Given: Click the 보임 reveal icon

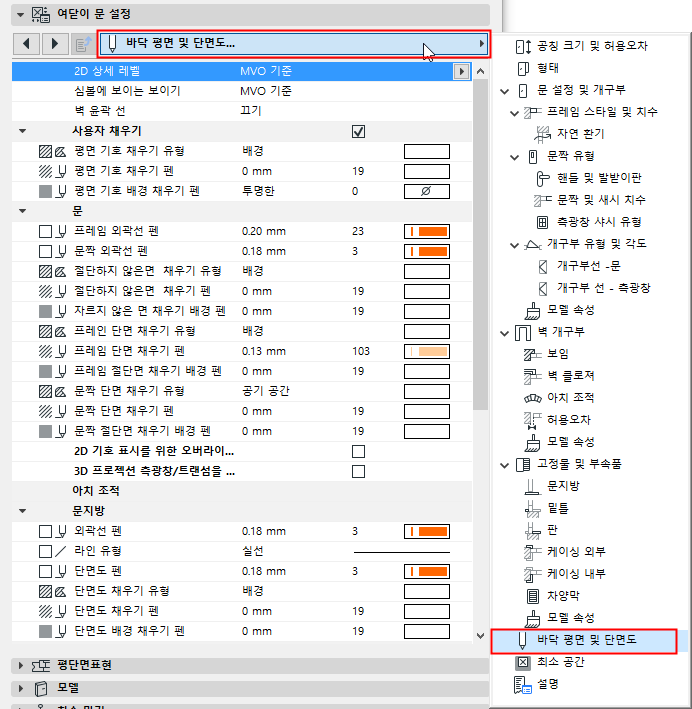Looking at the screenshot, I should coord(532,354).
